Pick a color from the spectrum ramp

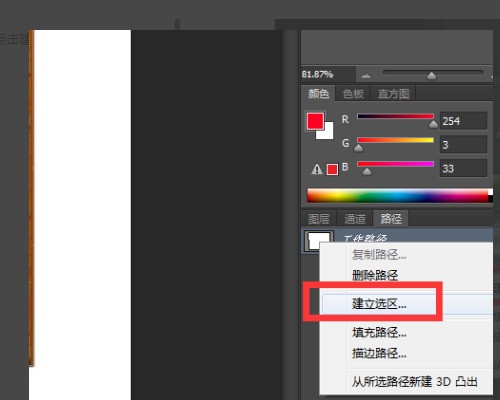(x=397, y=195)
